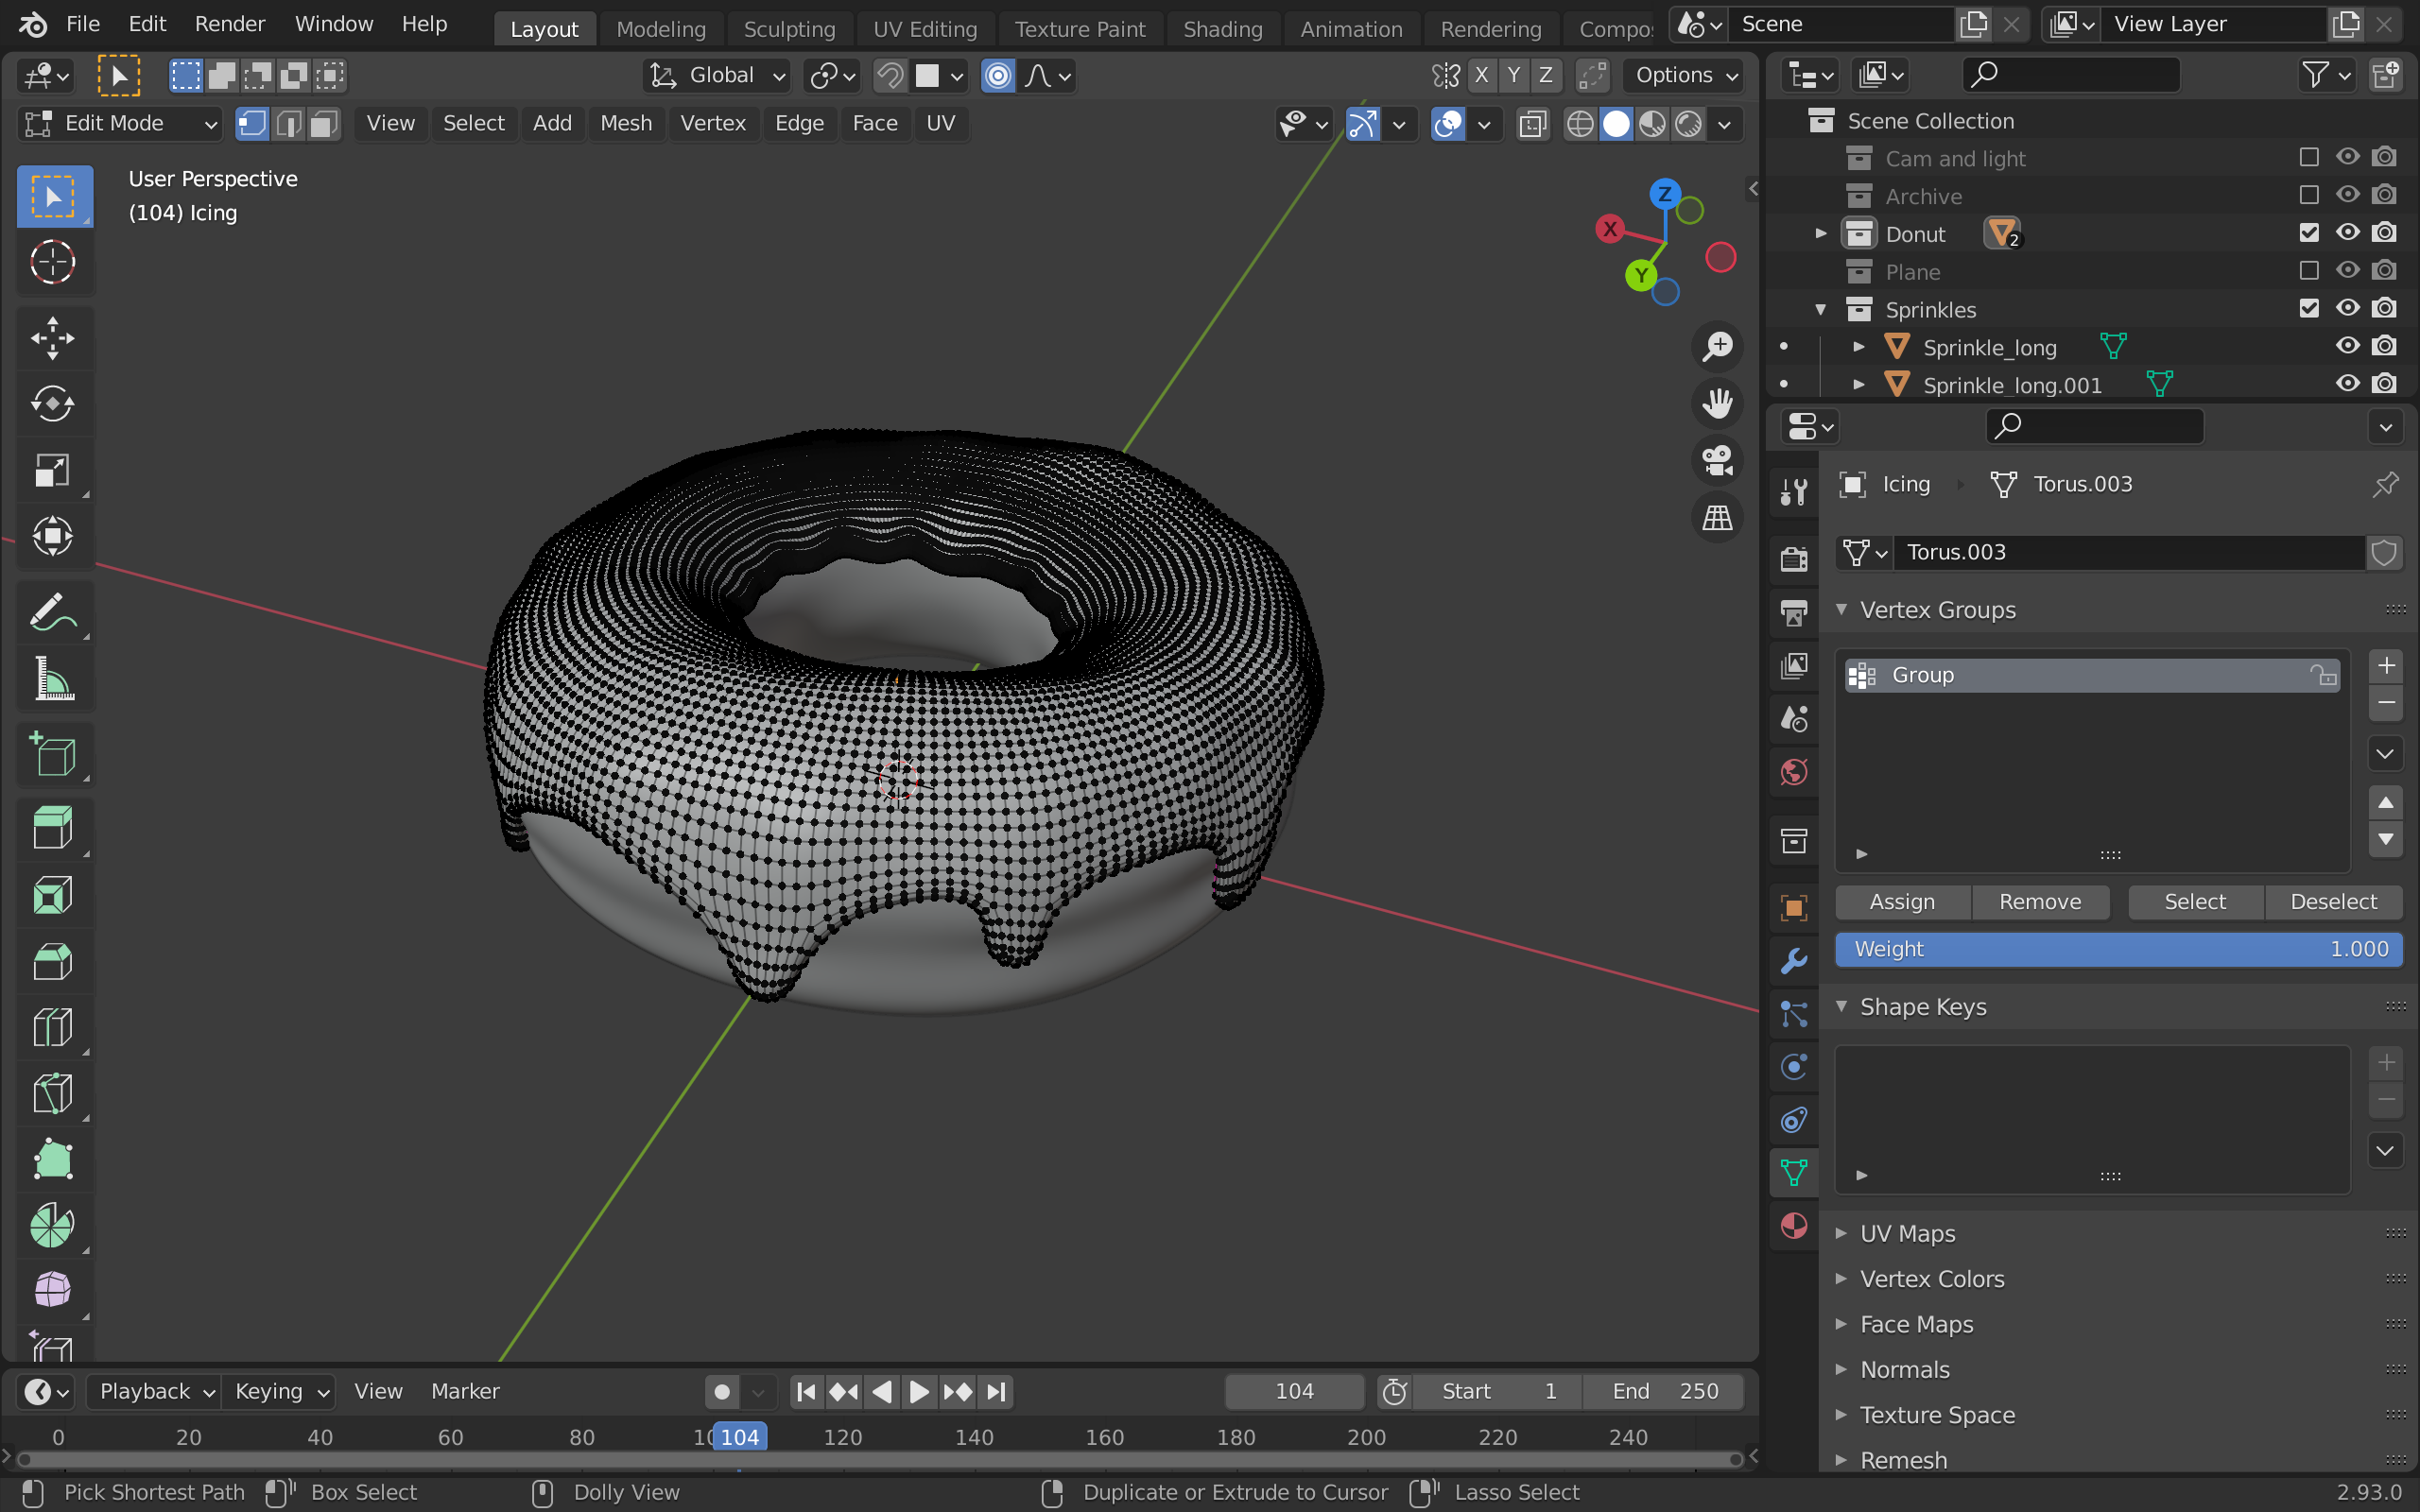Collapse the Vertex Groups panel
The height and width of the screenshot is (1512, 2420).
tap(1937, 610)
